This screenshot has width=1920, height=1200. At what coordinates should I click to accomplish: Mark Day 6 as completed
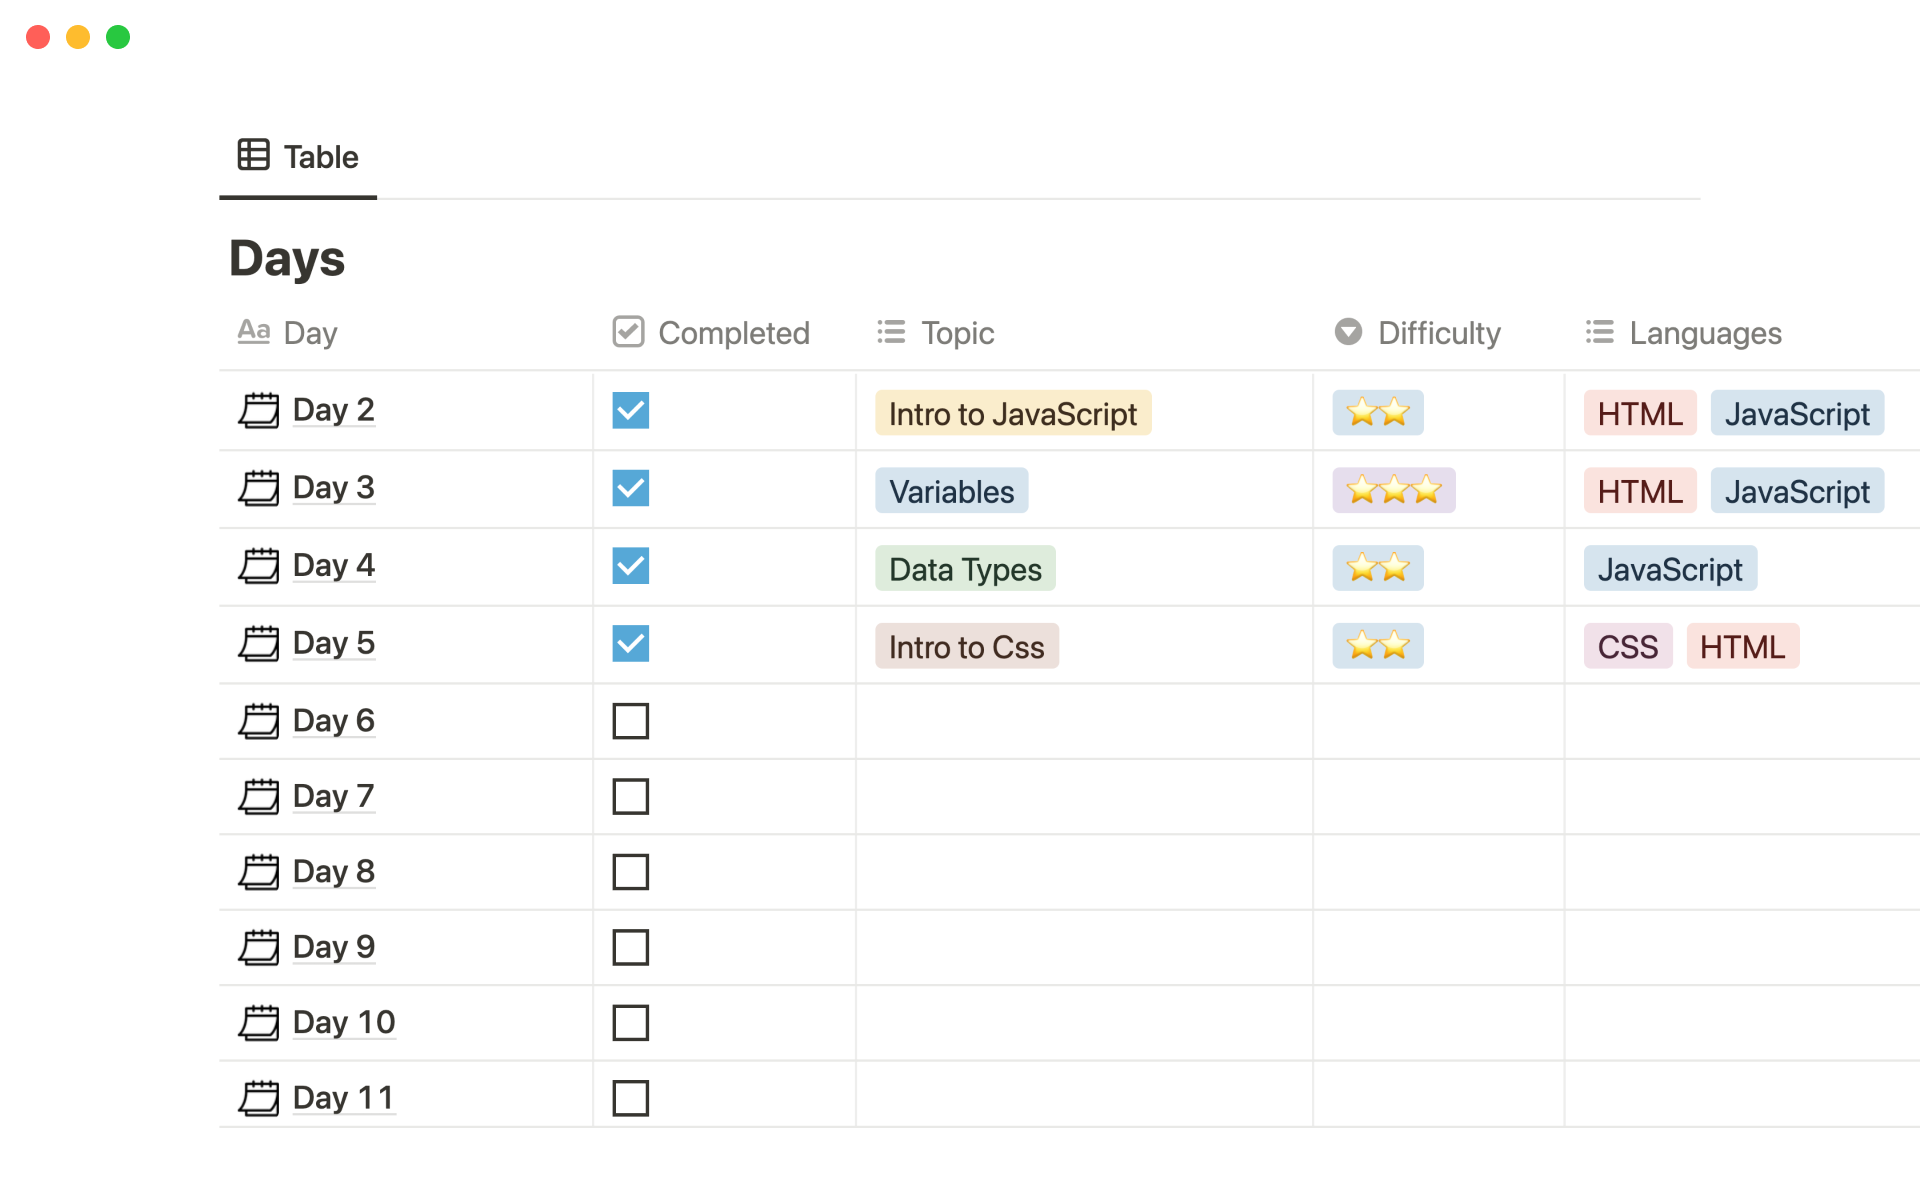(631, 721)
